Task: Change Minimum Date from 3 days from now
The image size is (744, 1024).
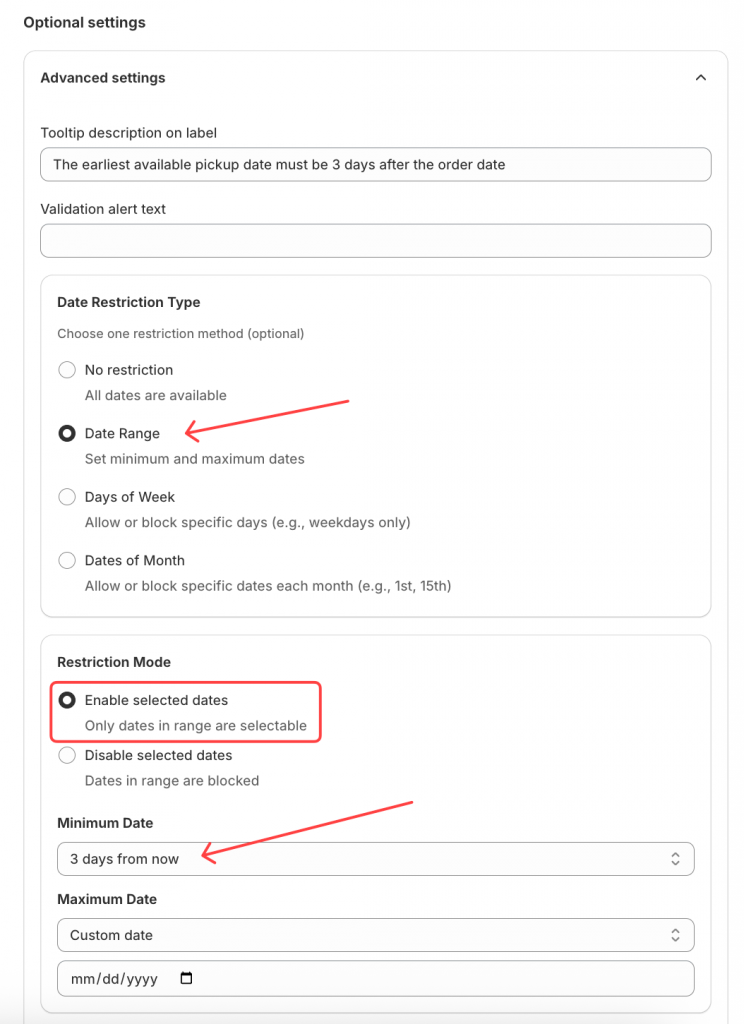Action: pos(375,858)
